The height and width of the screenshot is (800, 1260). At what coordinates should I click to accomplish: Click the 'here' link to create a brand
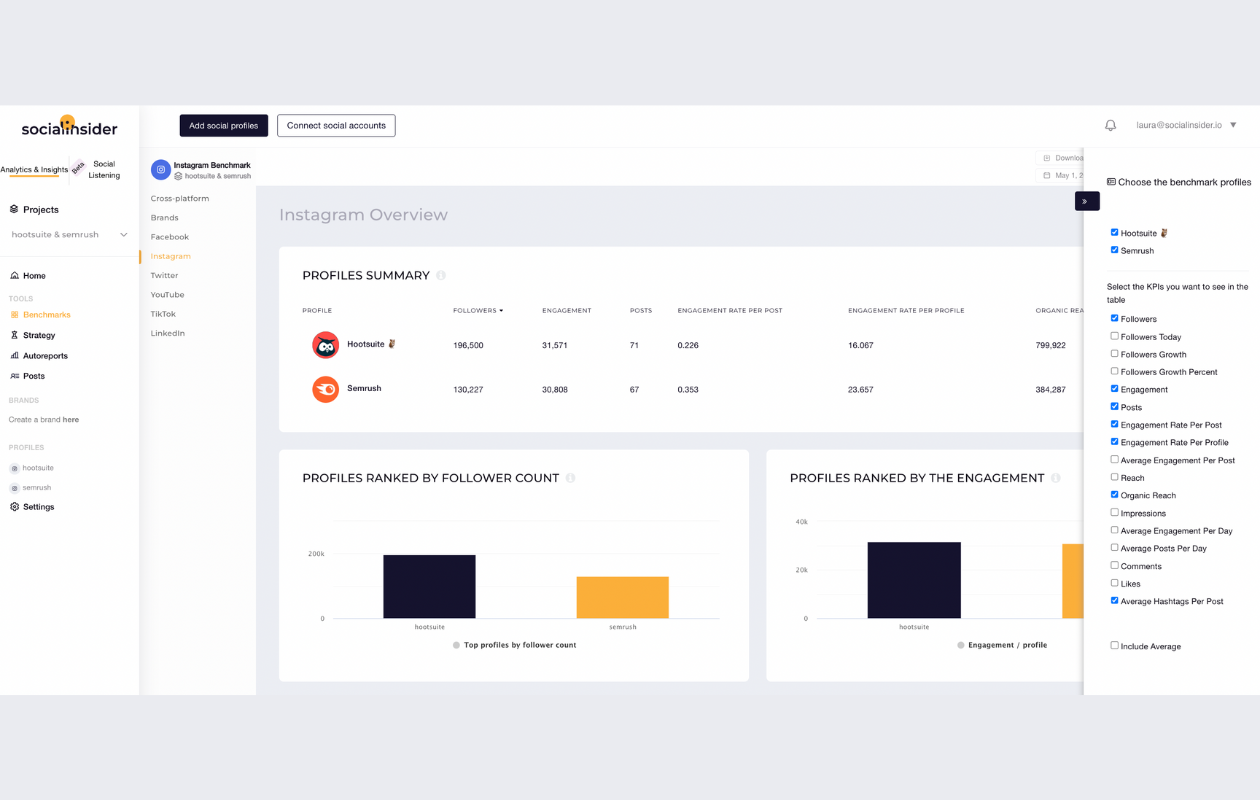tap(70, 420)
